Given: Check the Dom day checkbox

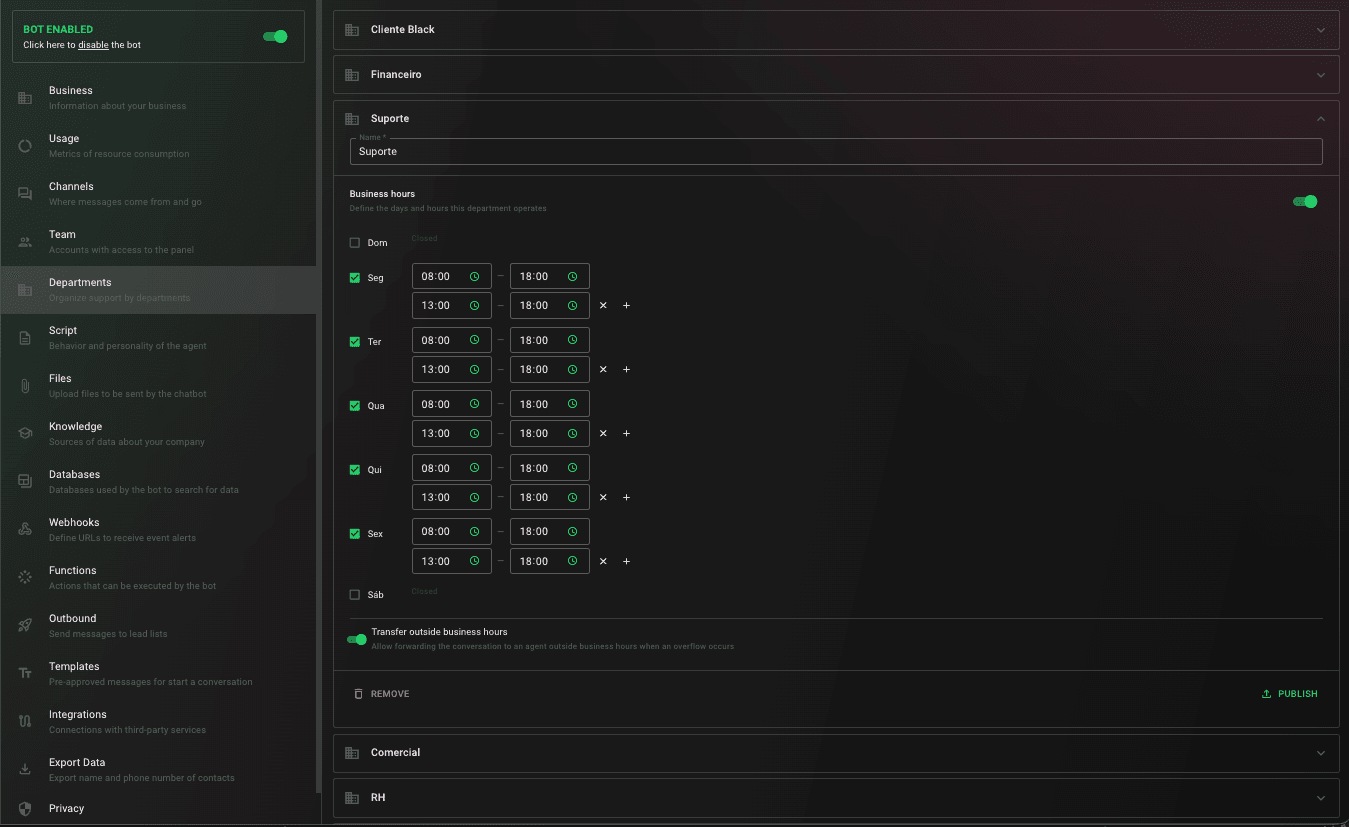Looking at the screenshot, I should coord(355,243).
